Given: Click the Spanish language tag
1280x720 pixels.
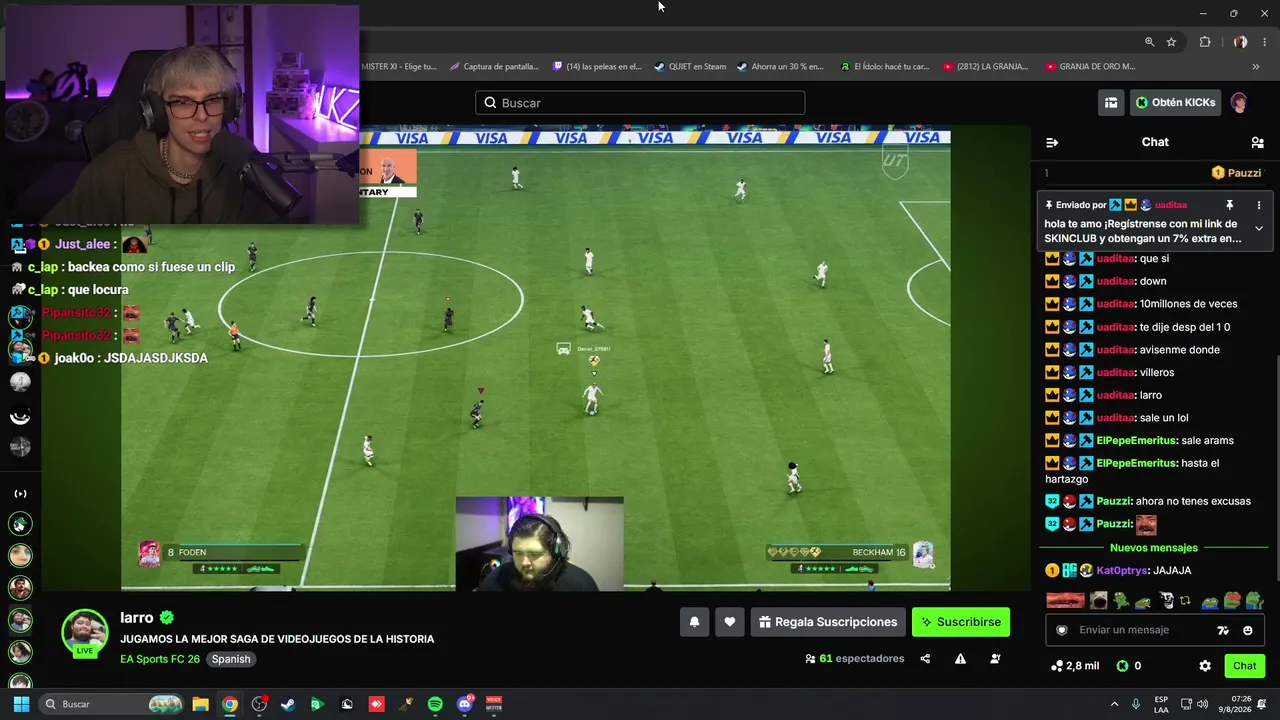Looking at the screenshot, I should coord(231,659).
